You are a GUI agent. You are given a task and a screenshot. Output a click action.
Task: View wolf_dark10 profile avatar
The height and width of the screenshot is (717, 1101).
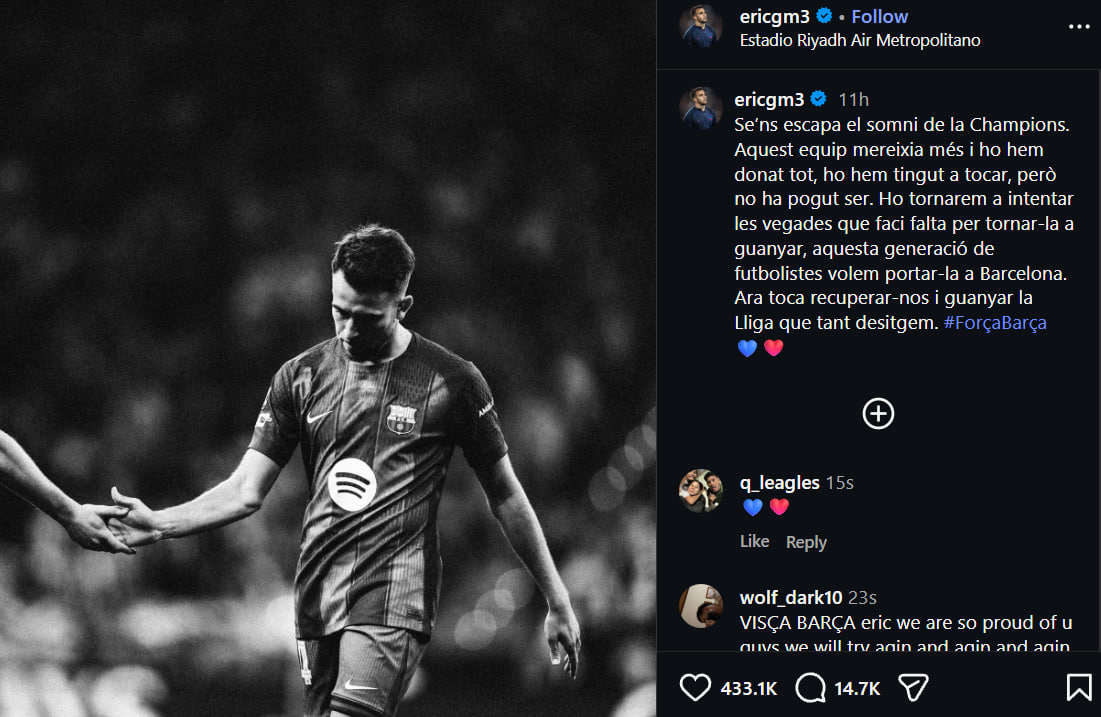click(x=700, y=606)
